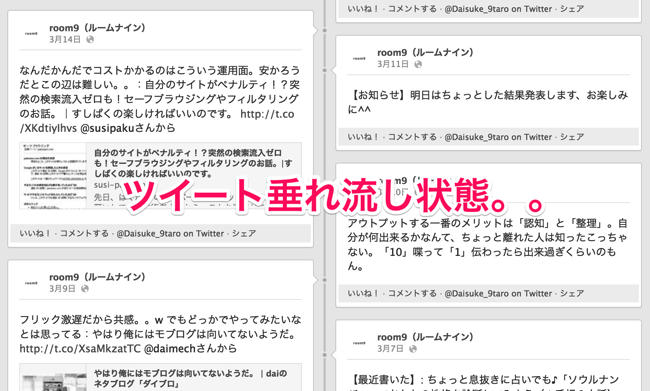Open the 3月11日 date permalink
The image size is (650, 391).
click(x=393, y=64)
